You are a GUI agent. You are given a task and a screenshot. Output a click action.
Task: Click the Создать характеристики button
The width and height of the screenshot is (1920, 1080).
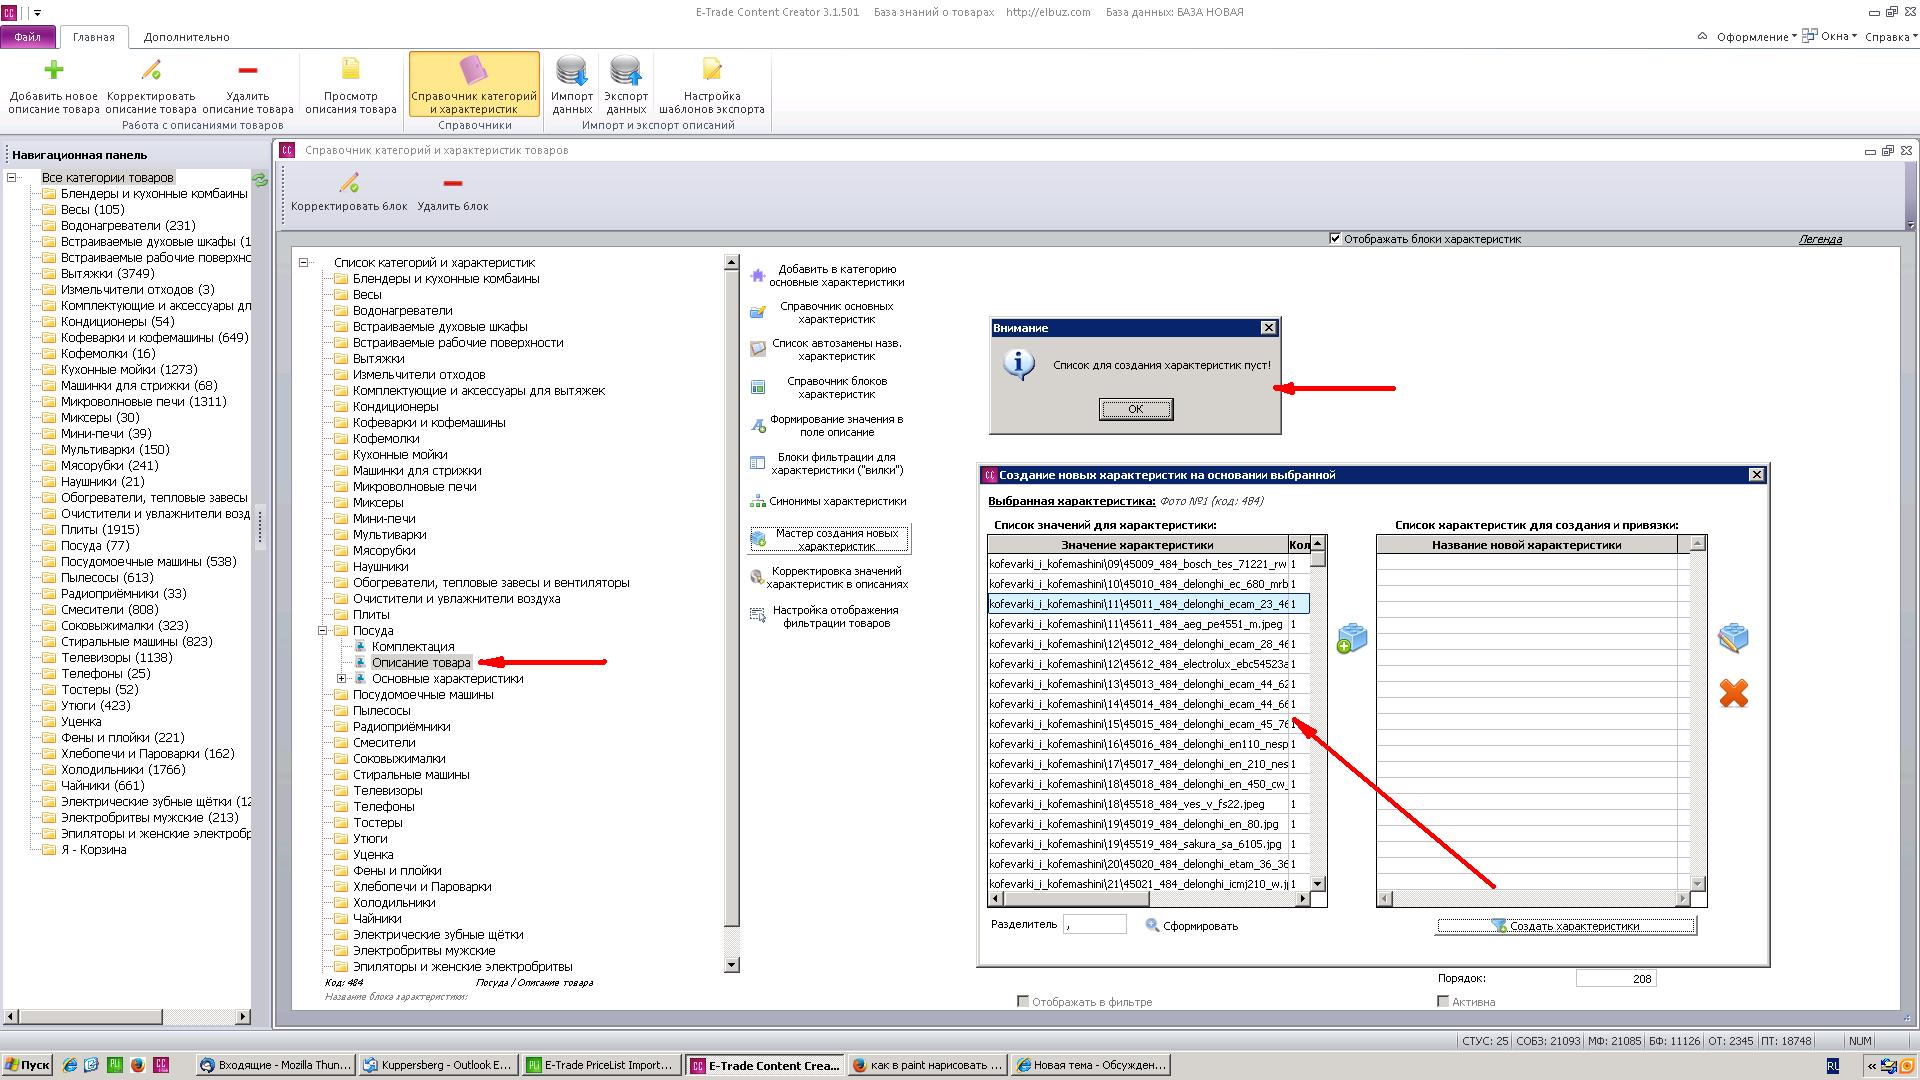pyautogui.click(x=1566, y=926)
